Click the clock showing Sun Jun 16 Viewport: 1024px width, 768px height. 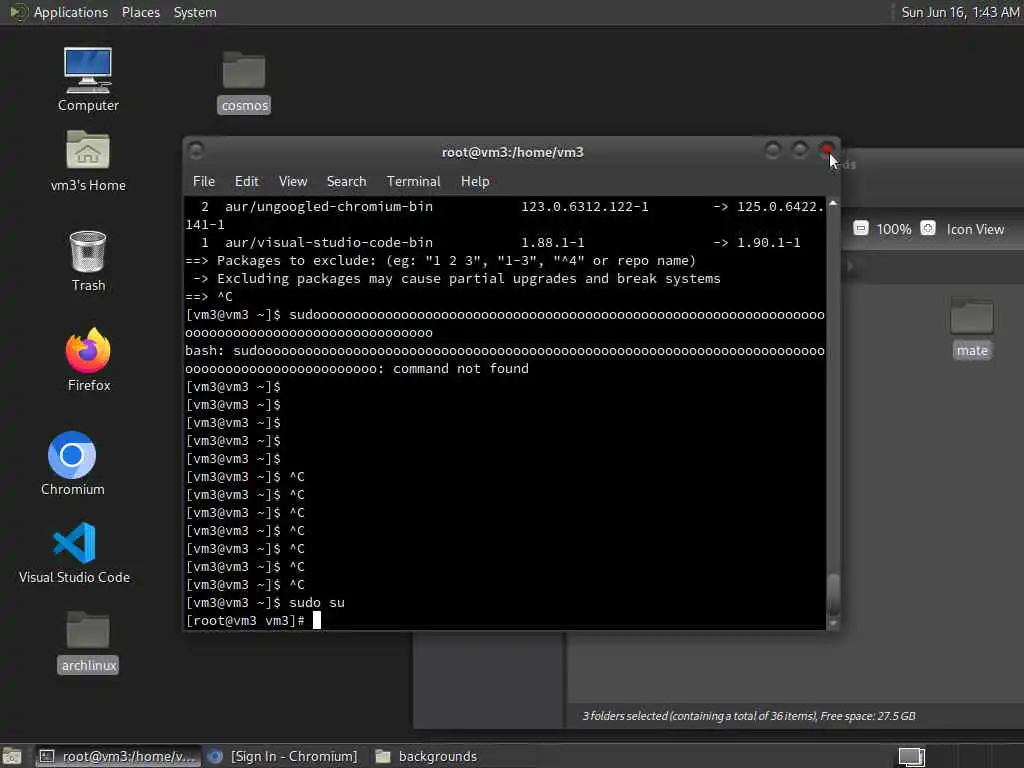[960, 12]
